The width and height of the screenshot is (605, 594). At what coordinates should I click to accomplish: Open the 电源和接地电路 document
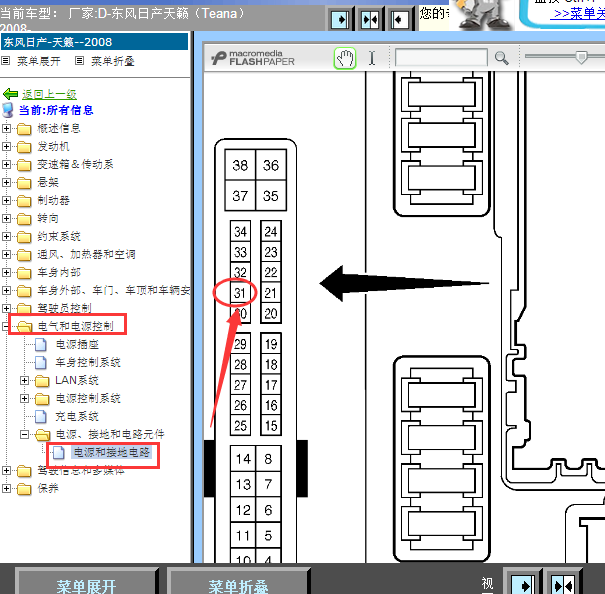click(x=111, y=452)
